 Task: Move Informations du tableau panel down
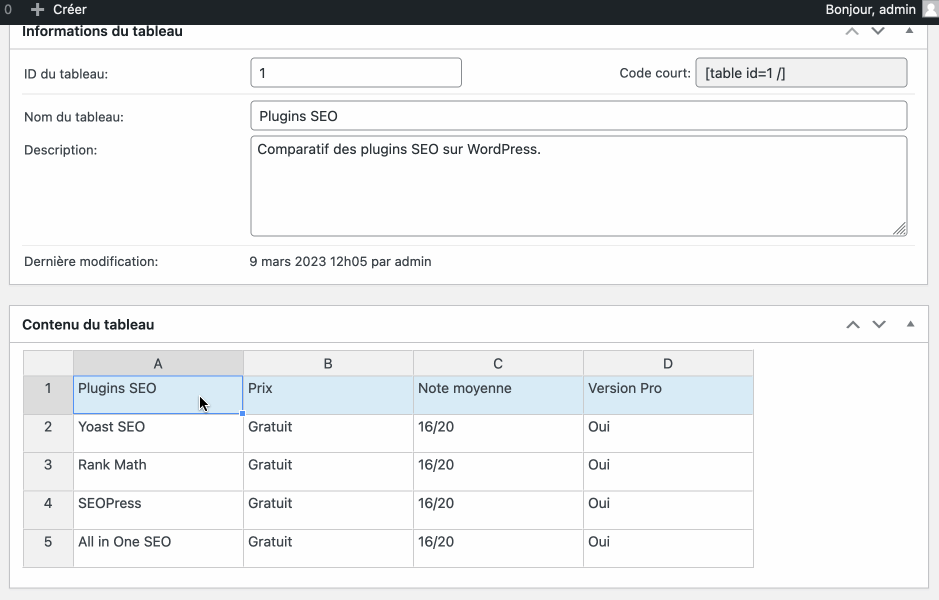[878, 31]
